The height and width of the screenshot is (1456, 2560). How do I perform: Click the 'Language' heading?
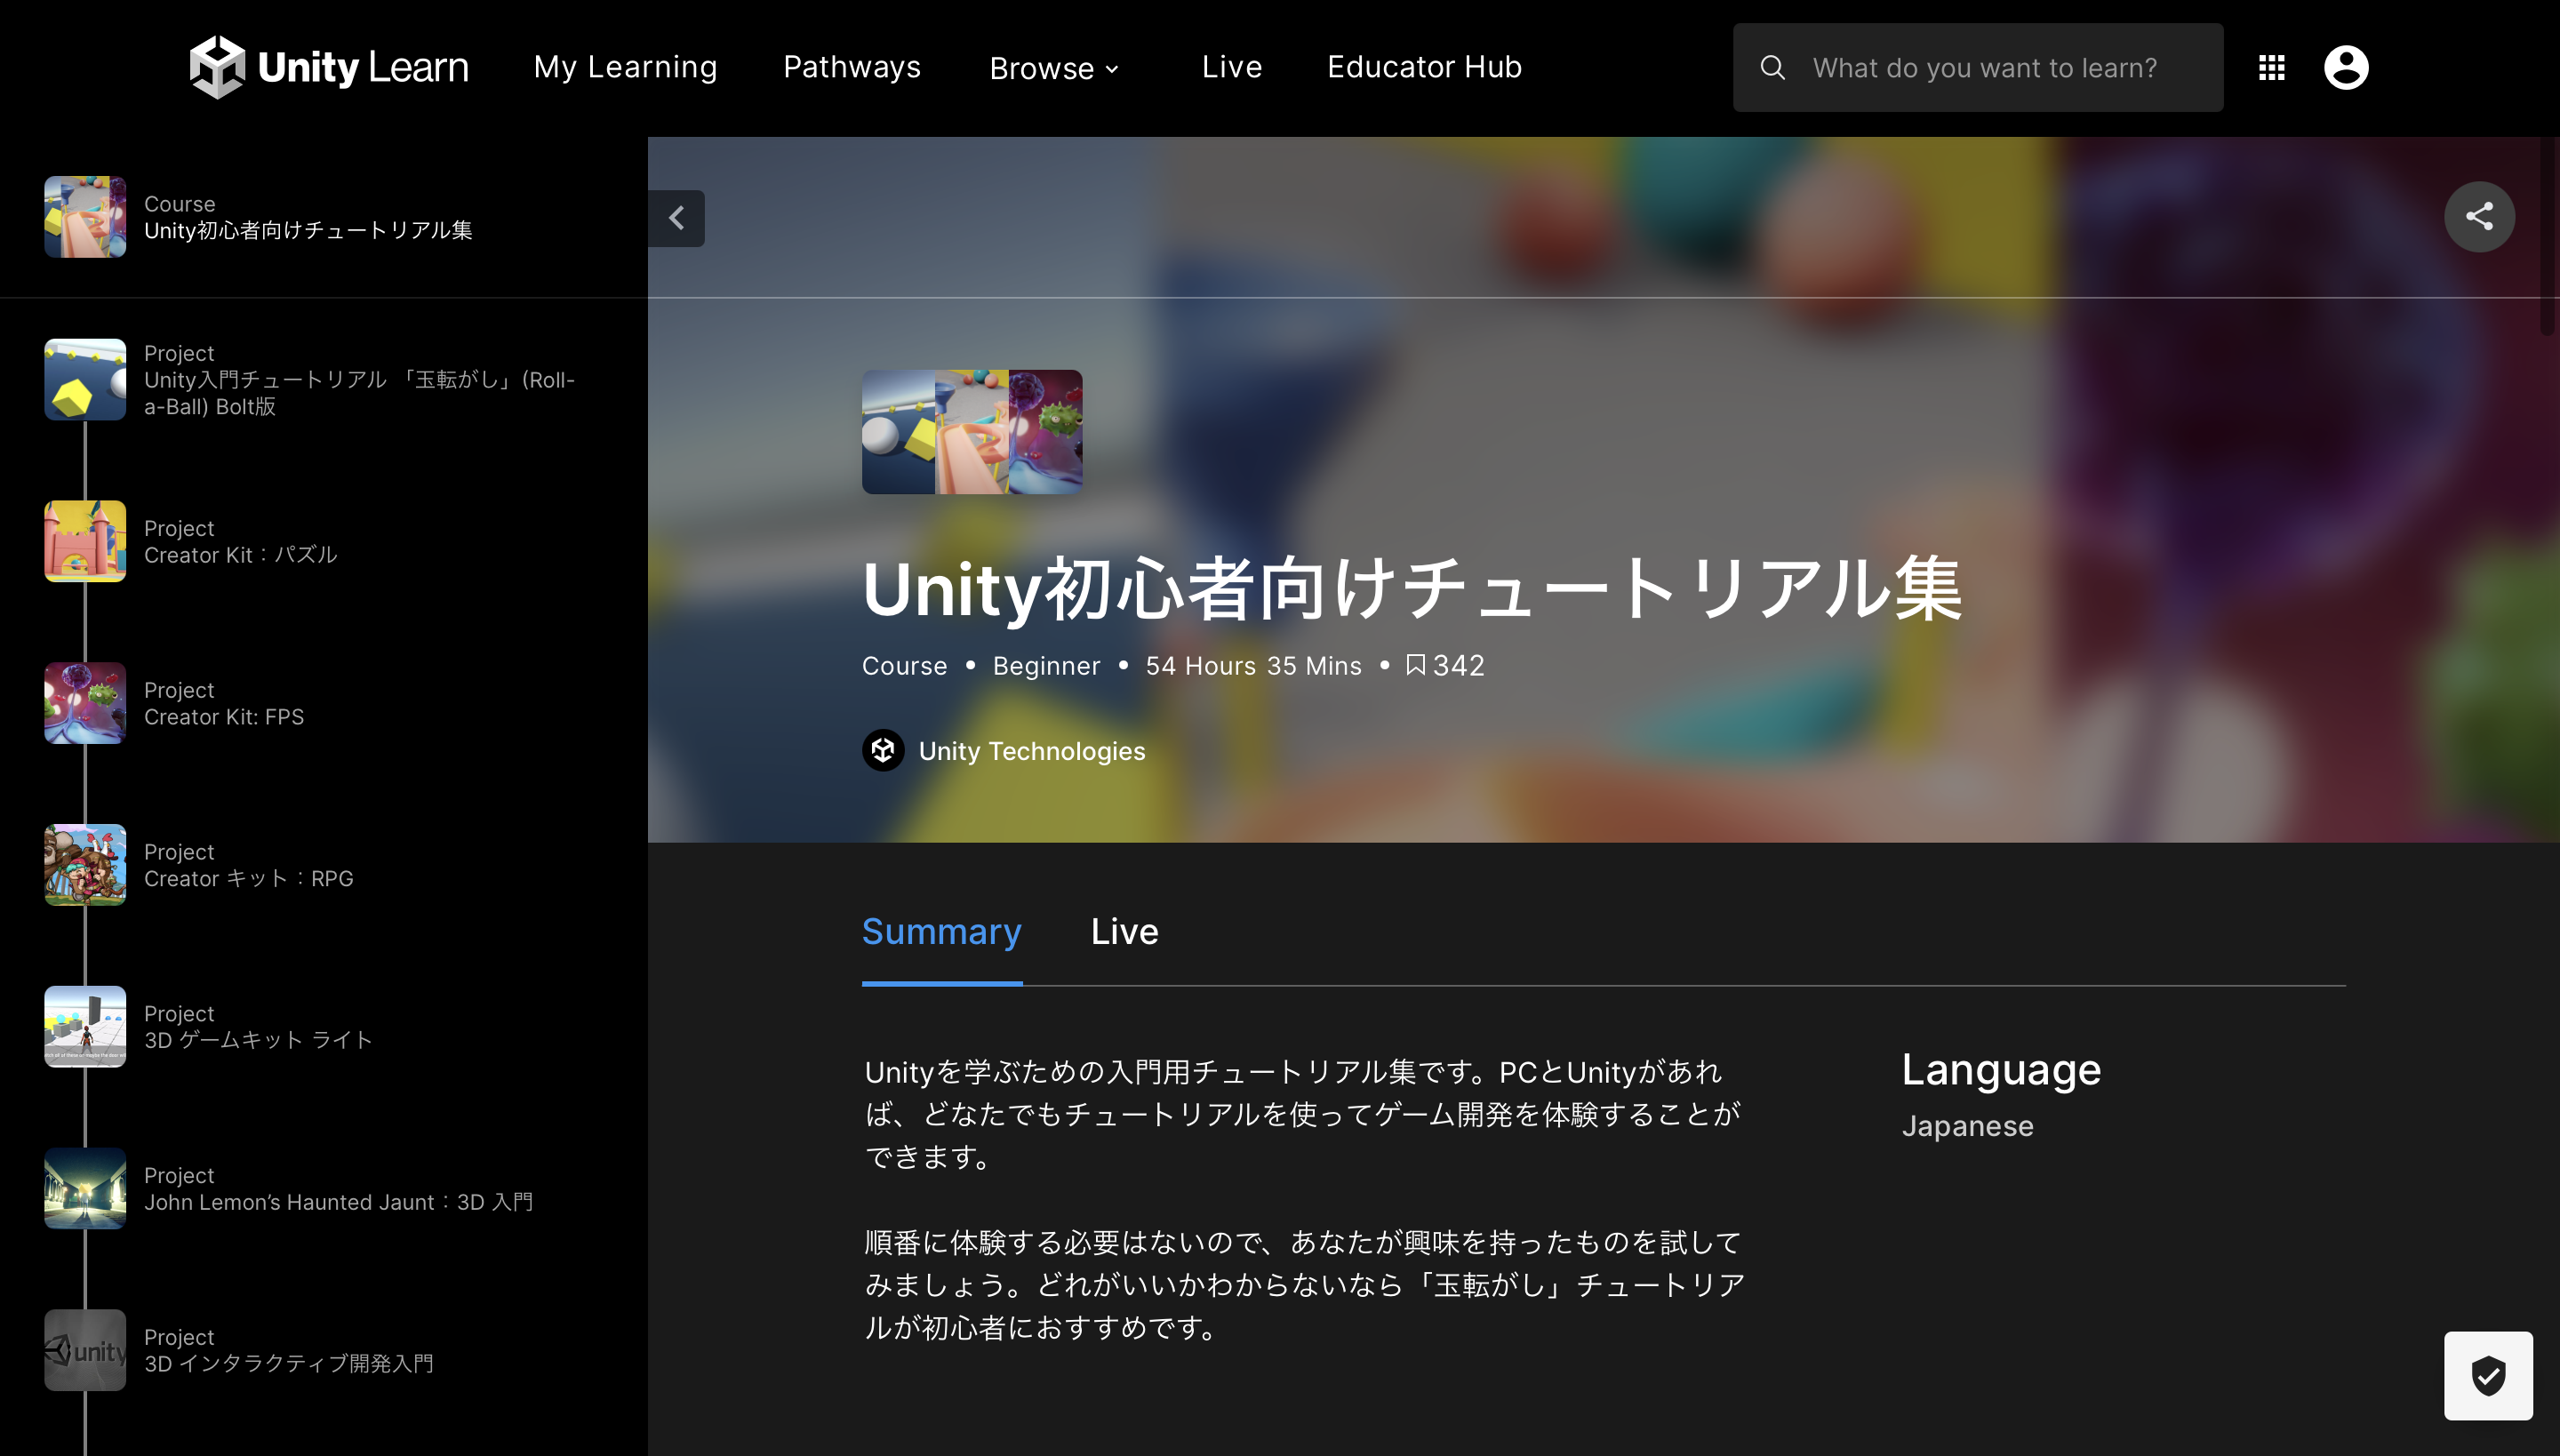point(2001,1070)
